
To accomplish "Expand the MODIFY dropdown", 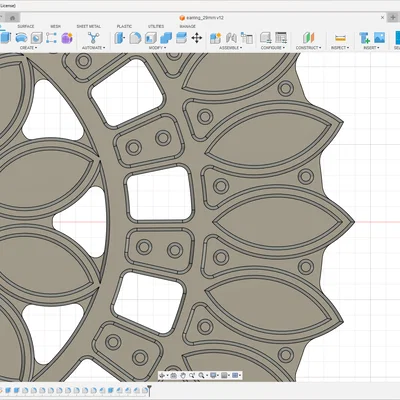I will coord(157,48).
